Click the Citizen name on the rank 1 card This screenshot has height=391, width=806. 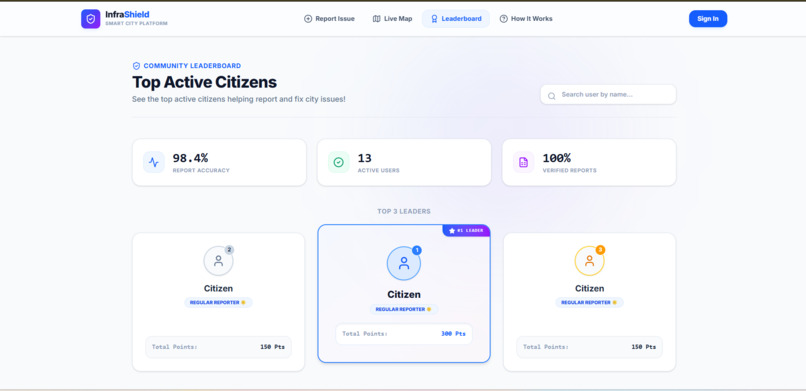pos(404,295)
